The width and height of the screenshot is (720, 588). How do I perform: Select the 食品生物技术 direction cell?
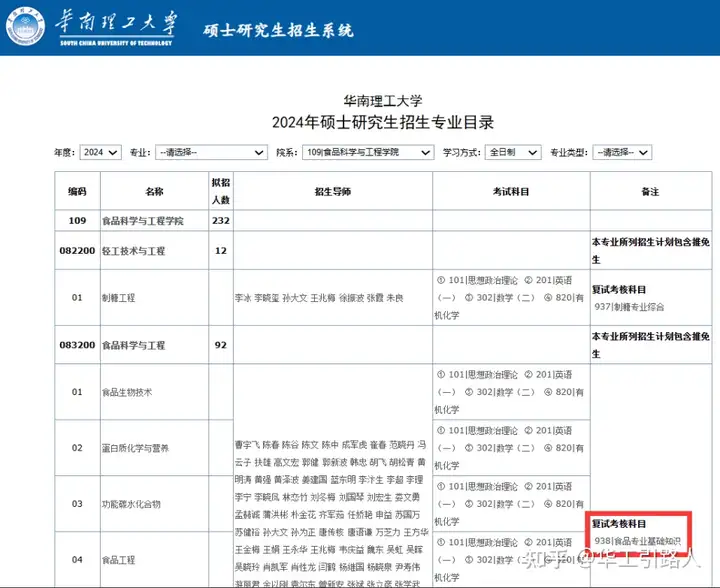click(154, 392)
